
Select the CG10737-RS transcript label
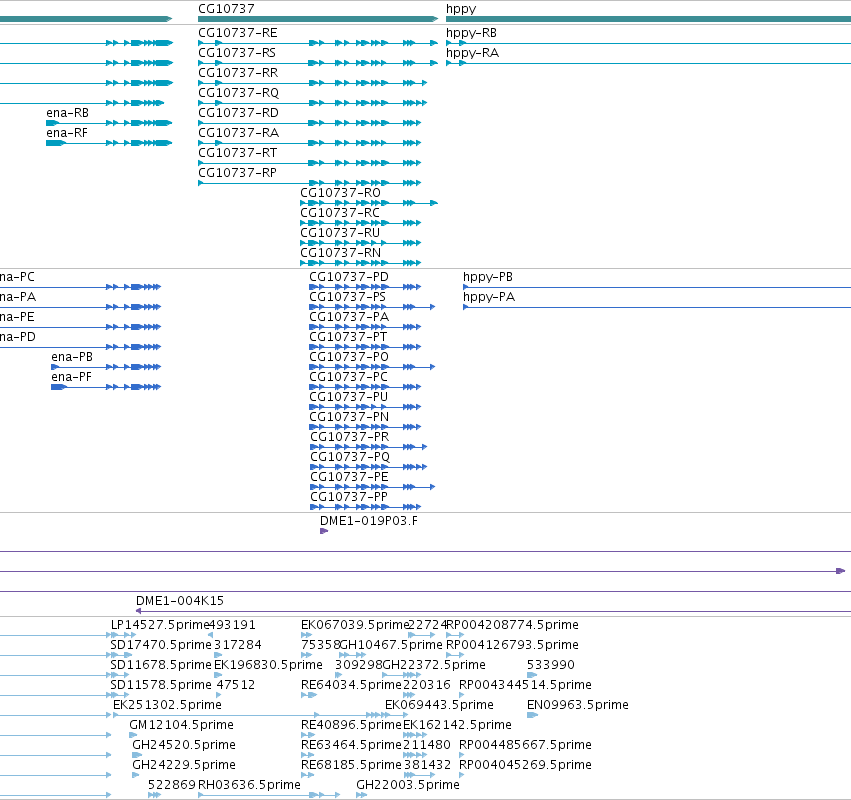[237, 53]
